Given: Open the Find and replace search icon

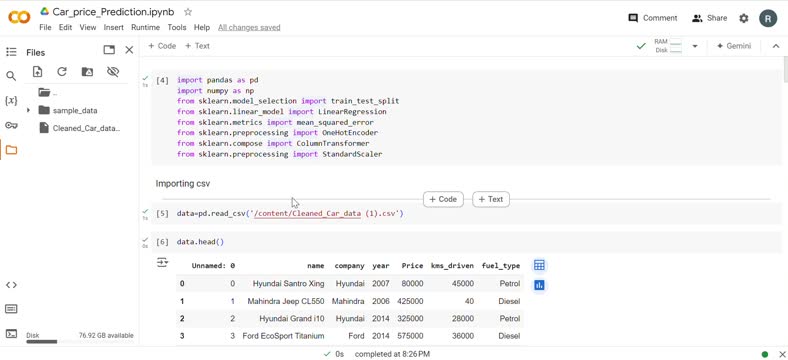Looking at the screenshot, I should [11, 76].
